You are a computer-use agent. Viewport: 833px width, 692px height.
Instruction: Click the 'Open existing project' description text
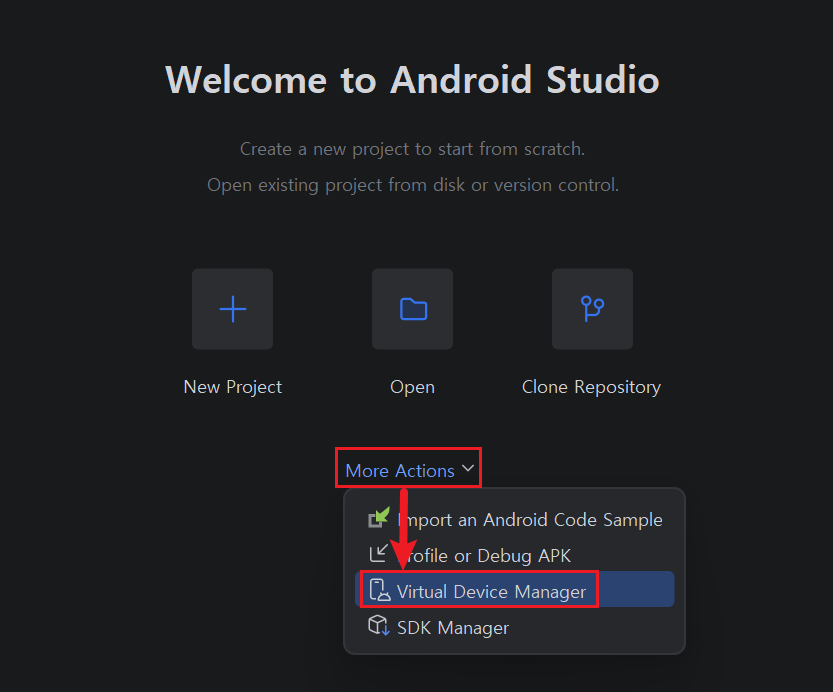[x=413, y=185]
